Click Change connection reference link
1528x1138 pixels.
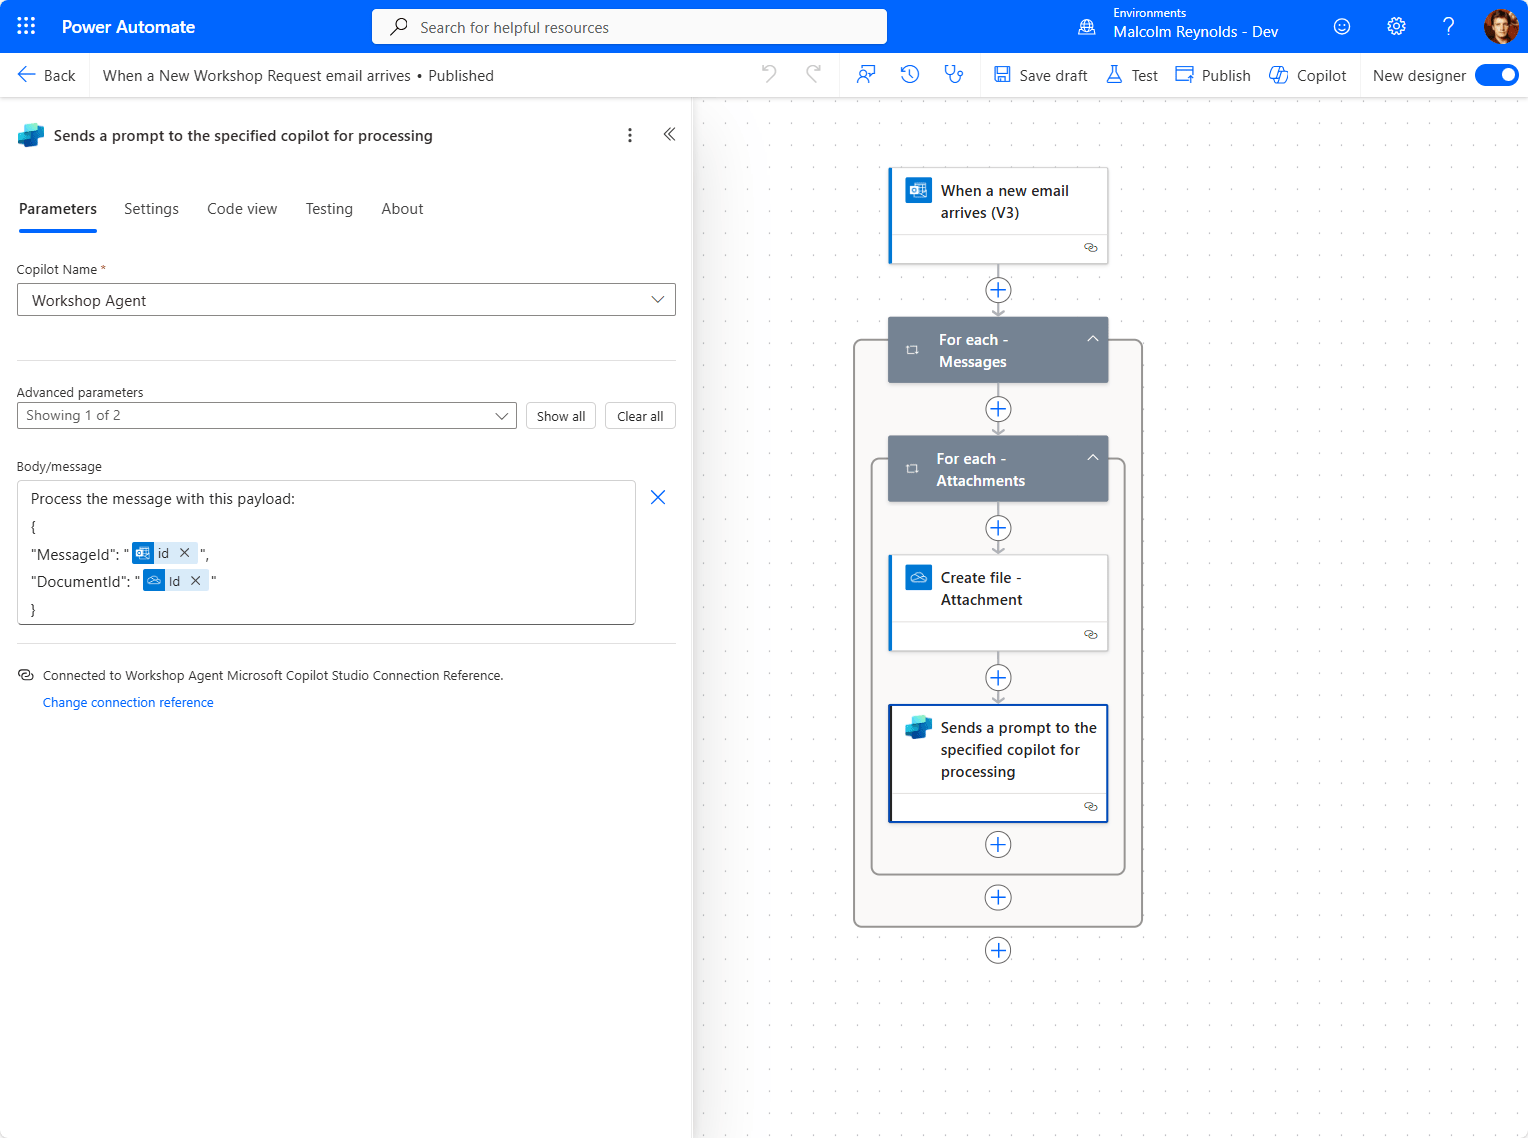(x=128, y=703)
